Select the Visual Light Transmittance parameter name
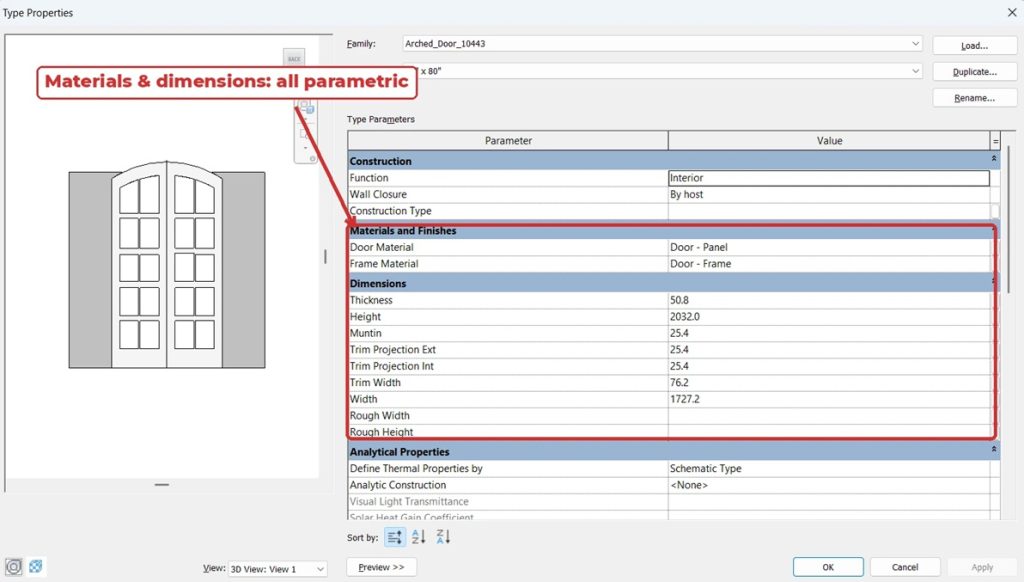 click(x=409, y=502)
